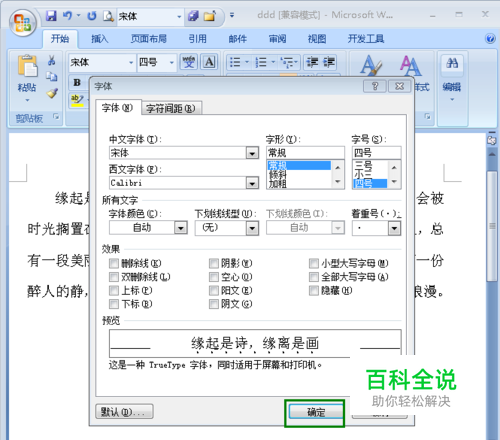
Task: Select the Format Painter brush
Action: click(x=52, y=93)
